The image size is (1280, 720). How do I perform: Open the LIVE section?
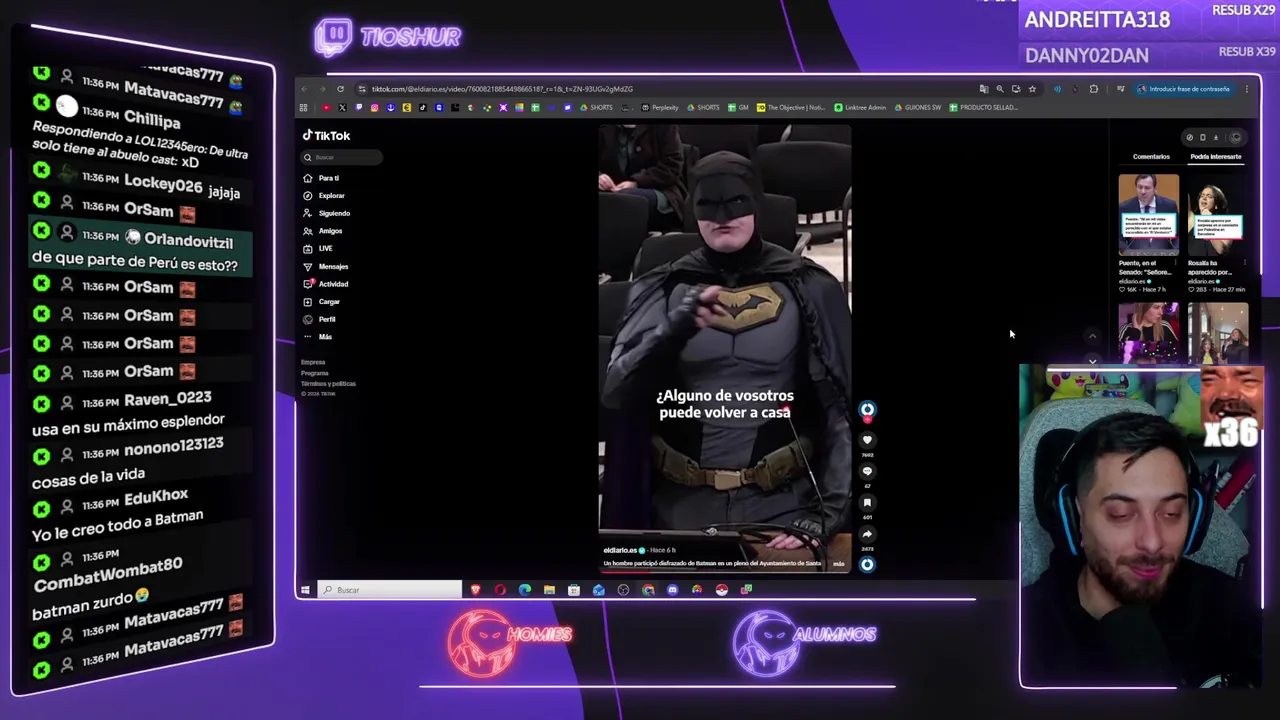318,248
